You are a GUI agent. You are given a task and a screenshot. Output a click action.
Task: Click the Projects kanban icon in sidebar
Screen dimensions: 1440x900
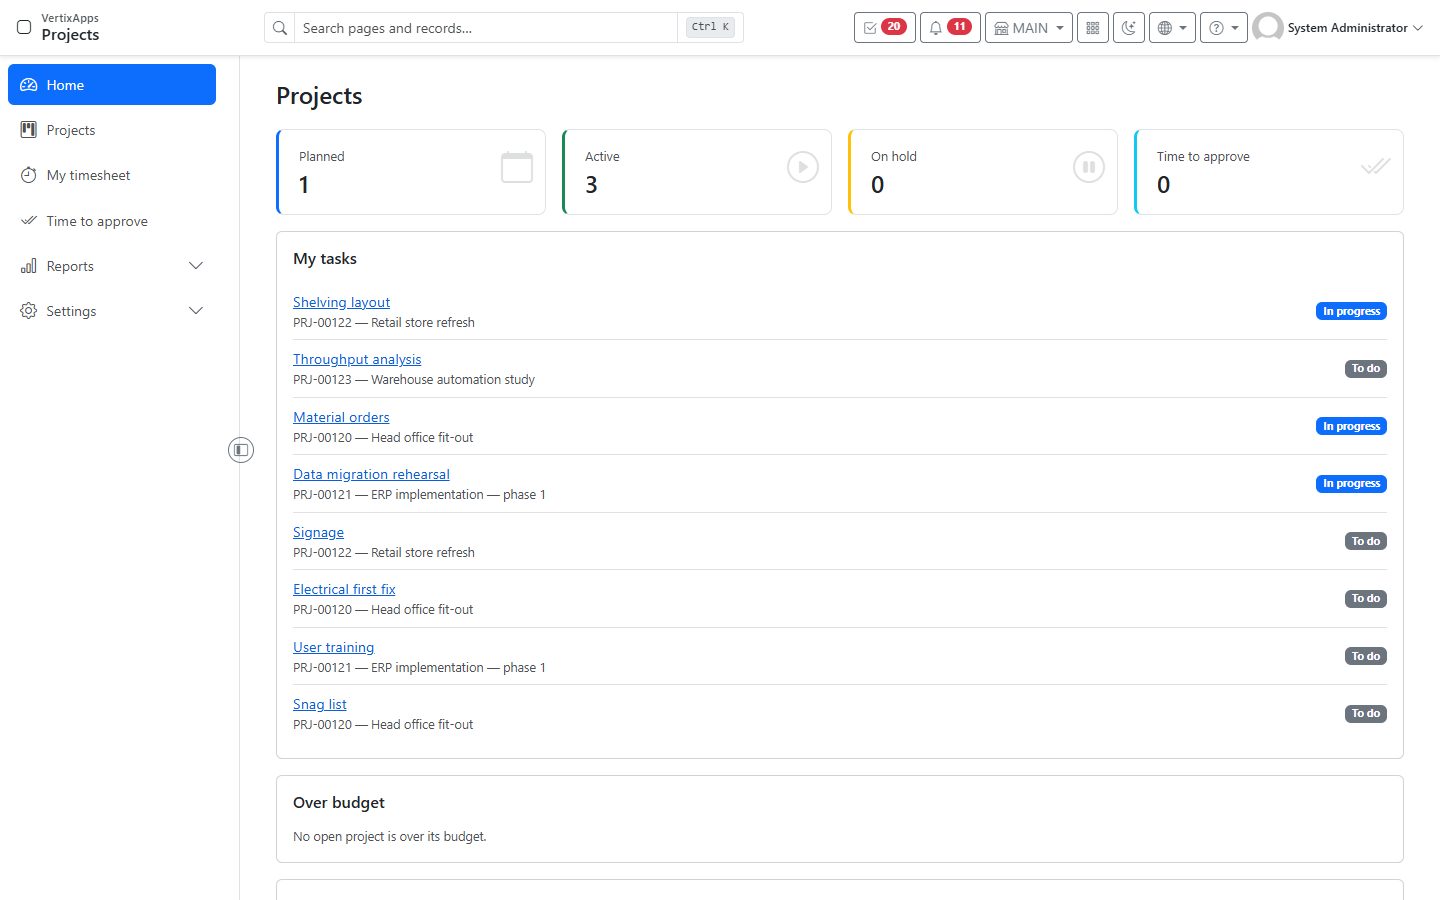coord(29,130)
